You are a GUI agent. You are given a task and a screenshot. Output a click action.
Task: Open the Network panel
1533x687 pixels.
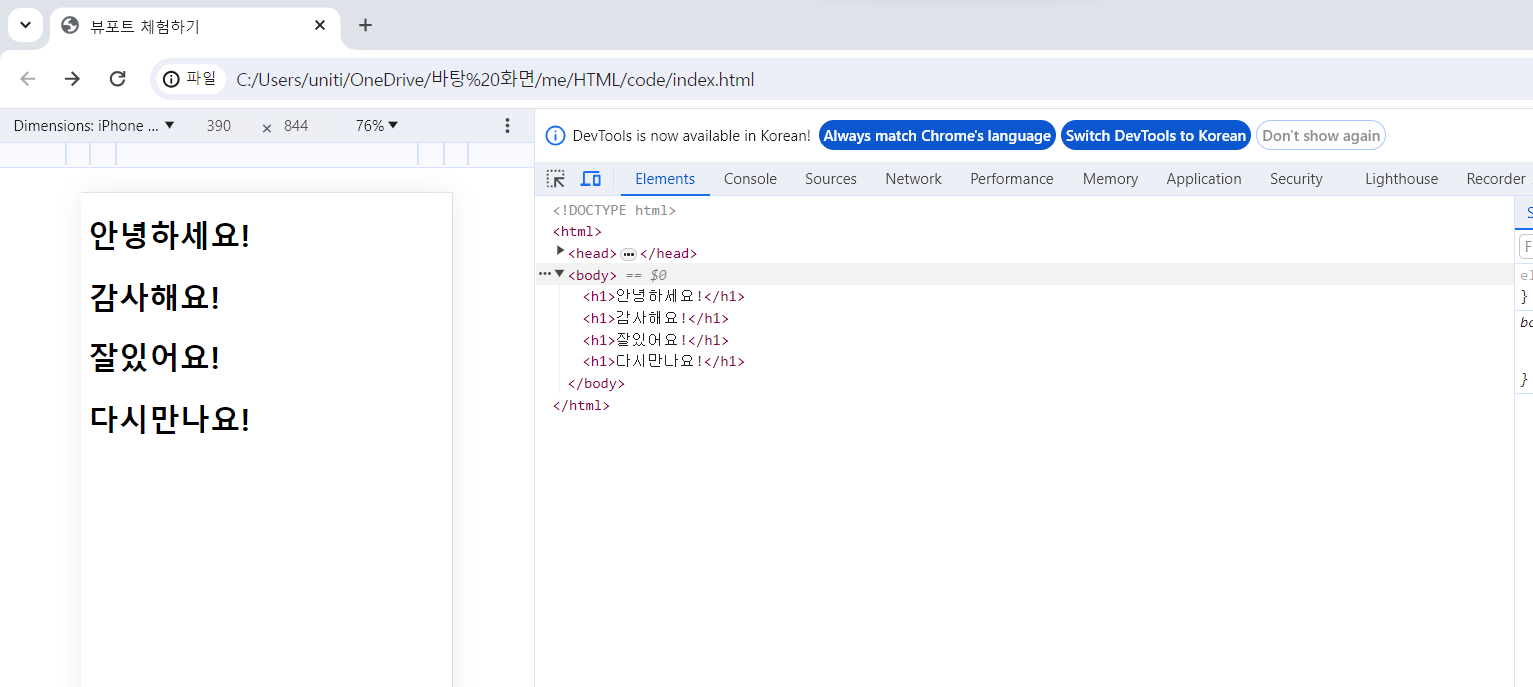[913, 178]
